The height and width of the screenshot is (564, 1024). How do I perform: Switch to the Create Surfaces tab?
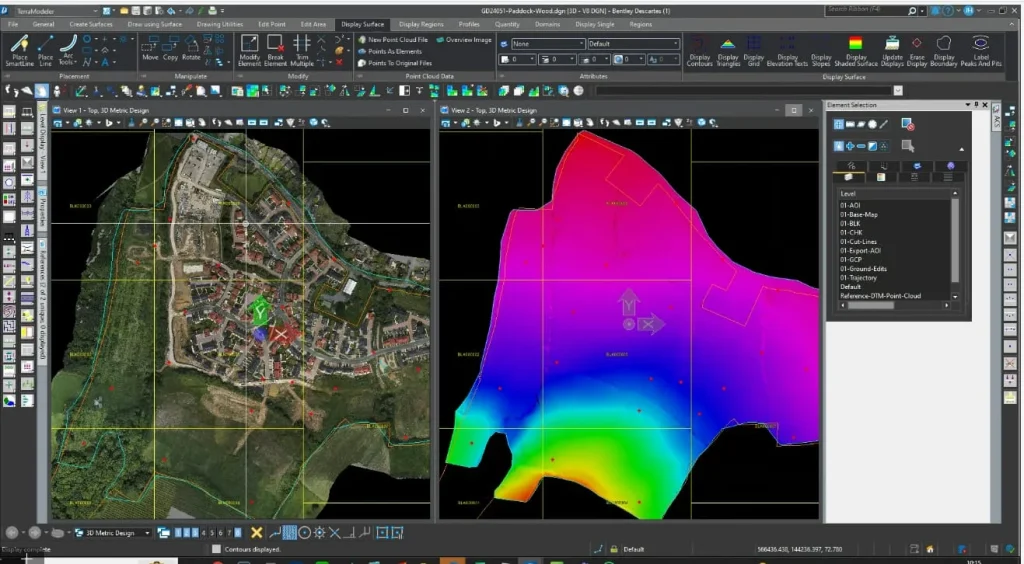pos(93,23)
